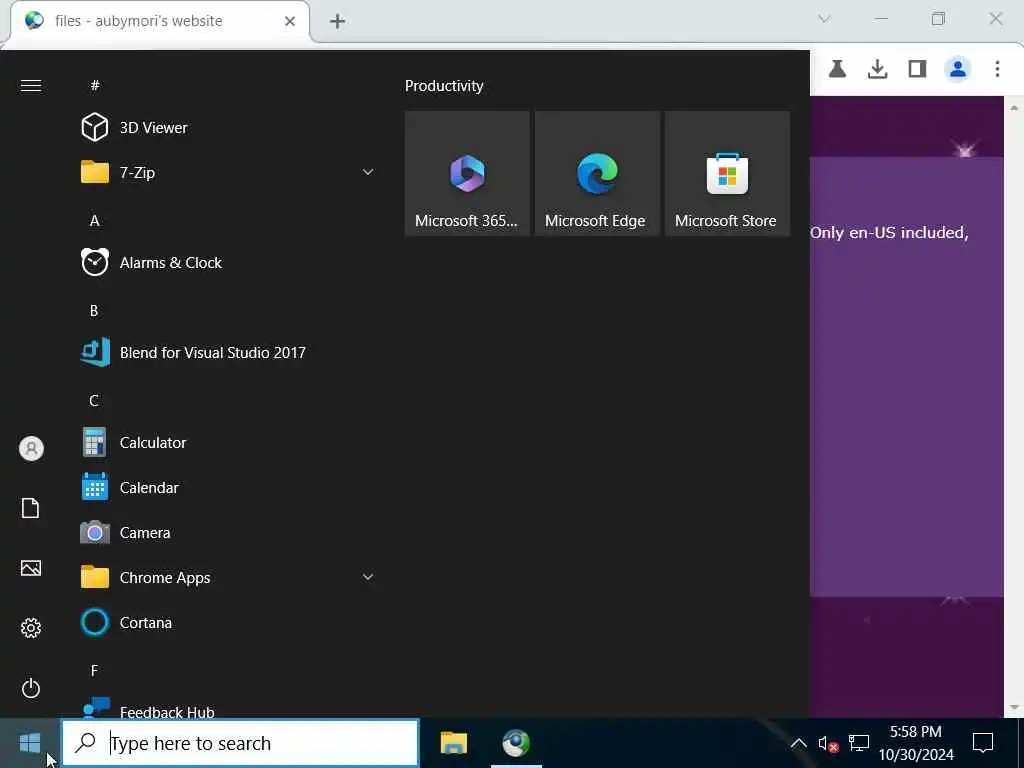The width and height of the screenshot is (1024, 768).
Task: Open the 7-Zip folder entry
Action: (x=229, y=172)
